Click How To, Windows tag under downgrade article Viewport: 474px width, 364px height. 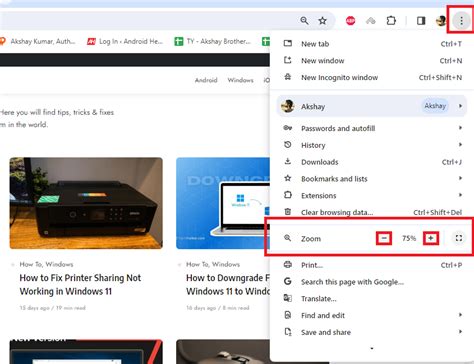click(213, 264)
